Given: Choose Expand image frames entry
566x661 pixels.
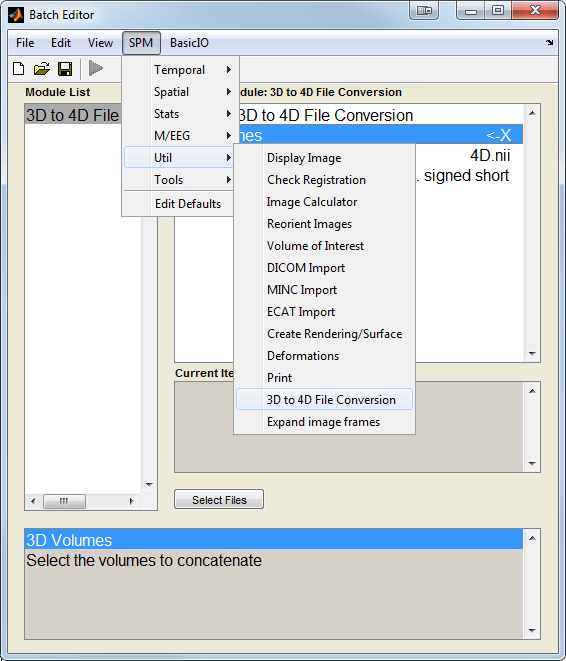Looking at the screenshot, I should coord(325,422).
